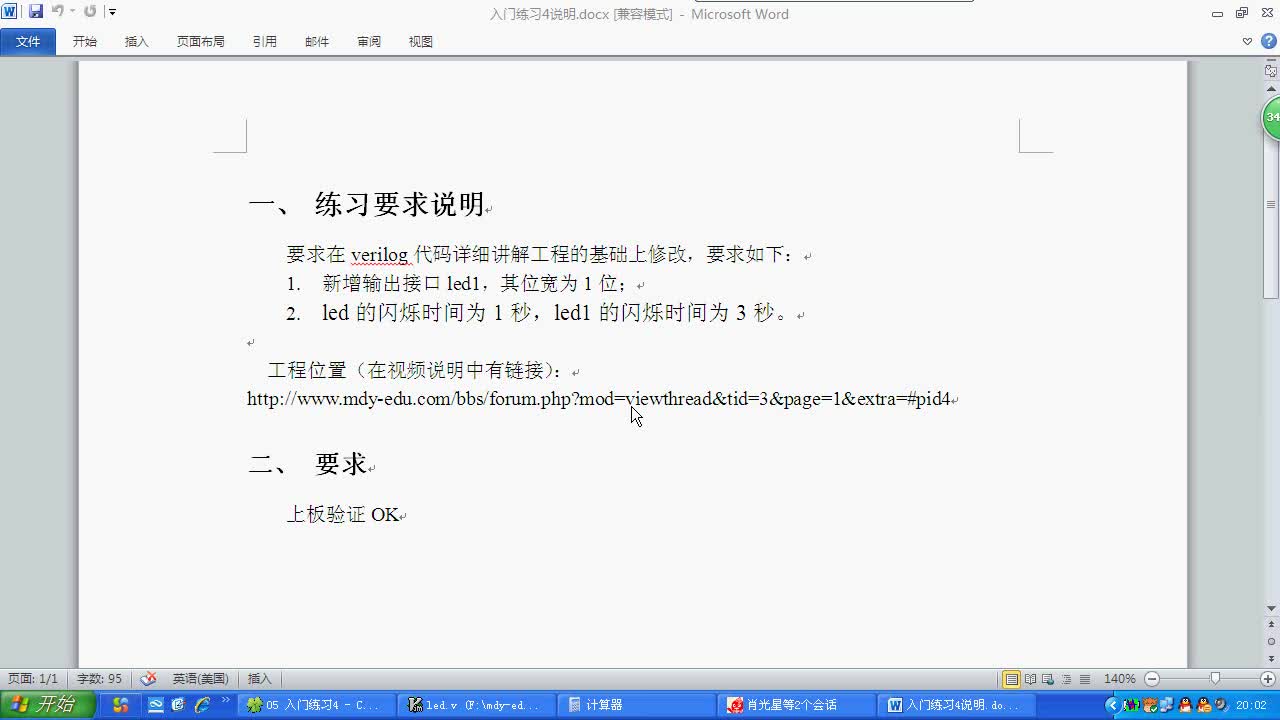
Task: Select Web Layout view button
Action: tap(1049, 679)
